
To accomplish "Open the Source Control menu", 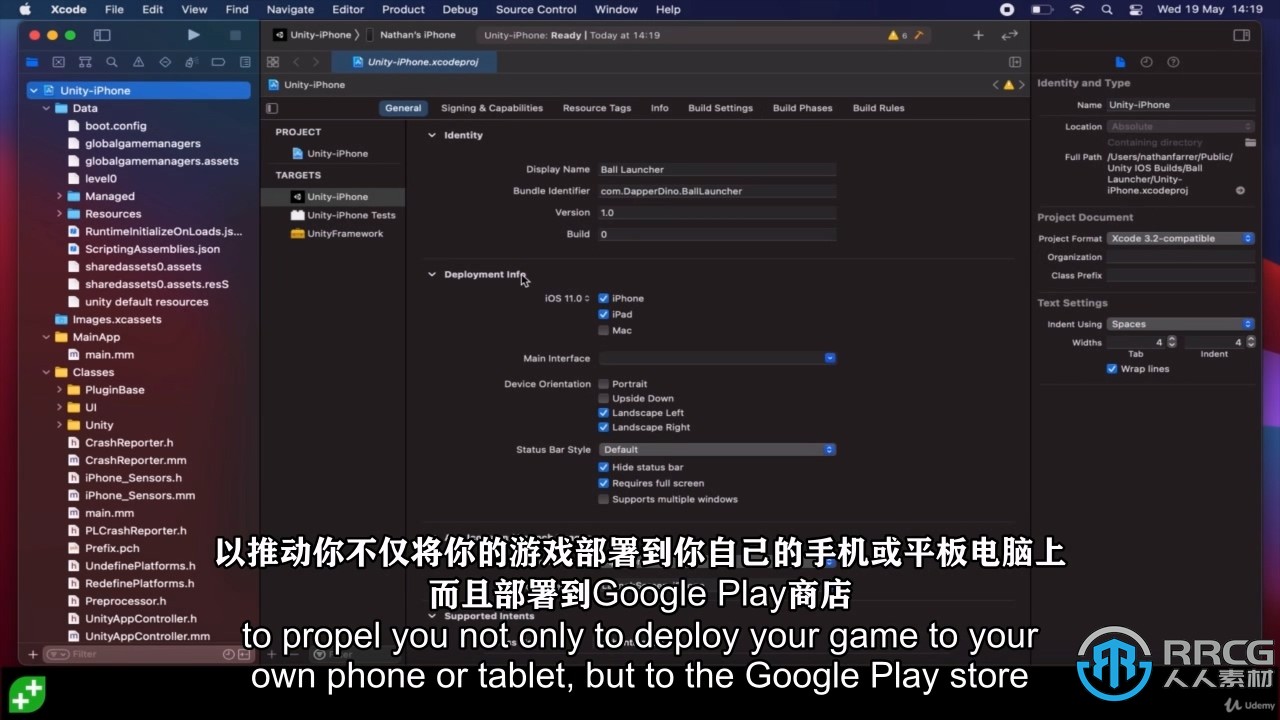I will [x=536, y=9].
